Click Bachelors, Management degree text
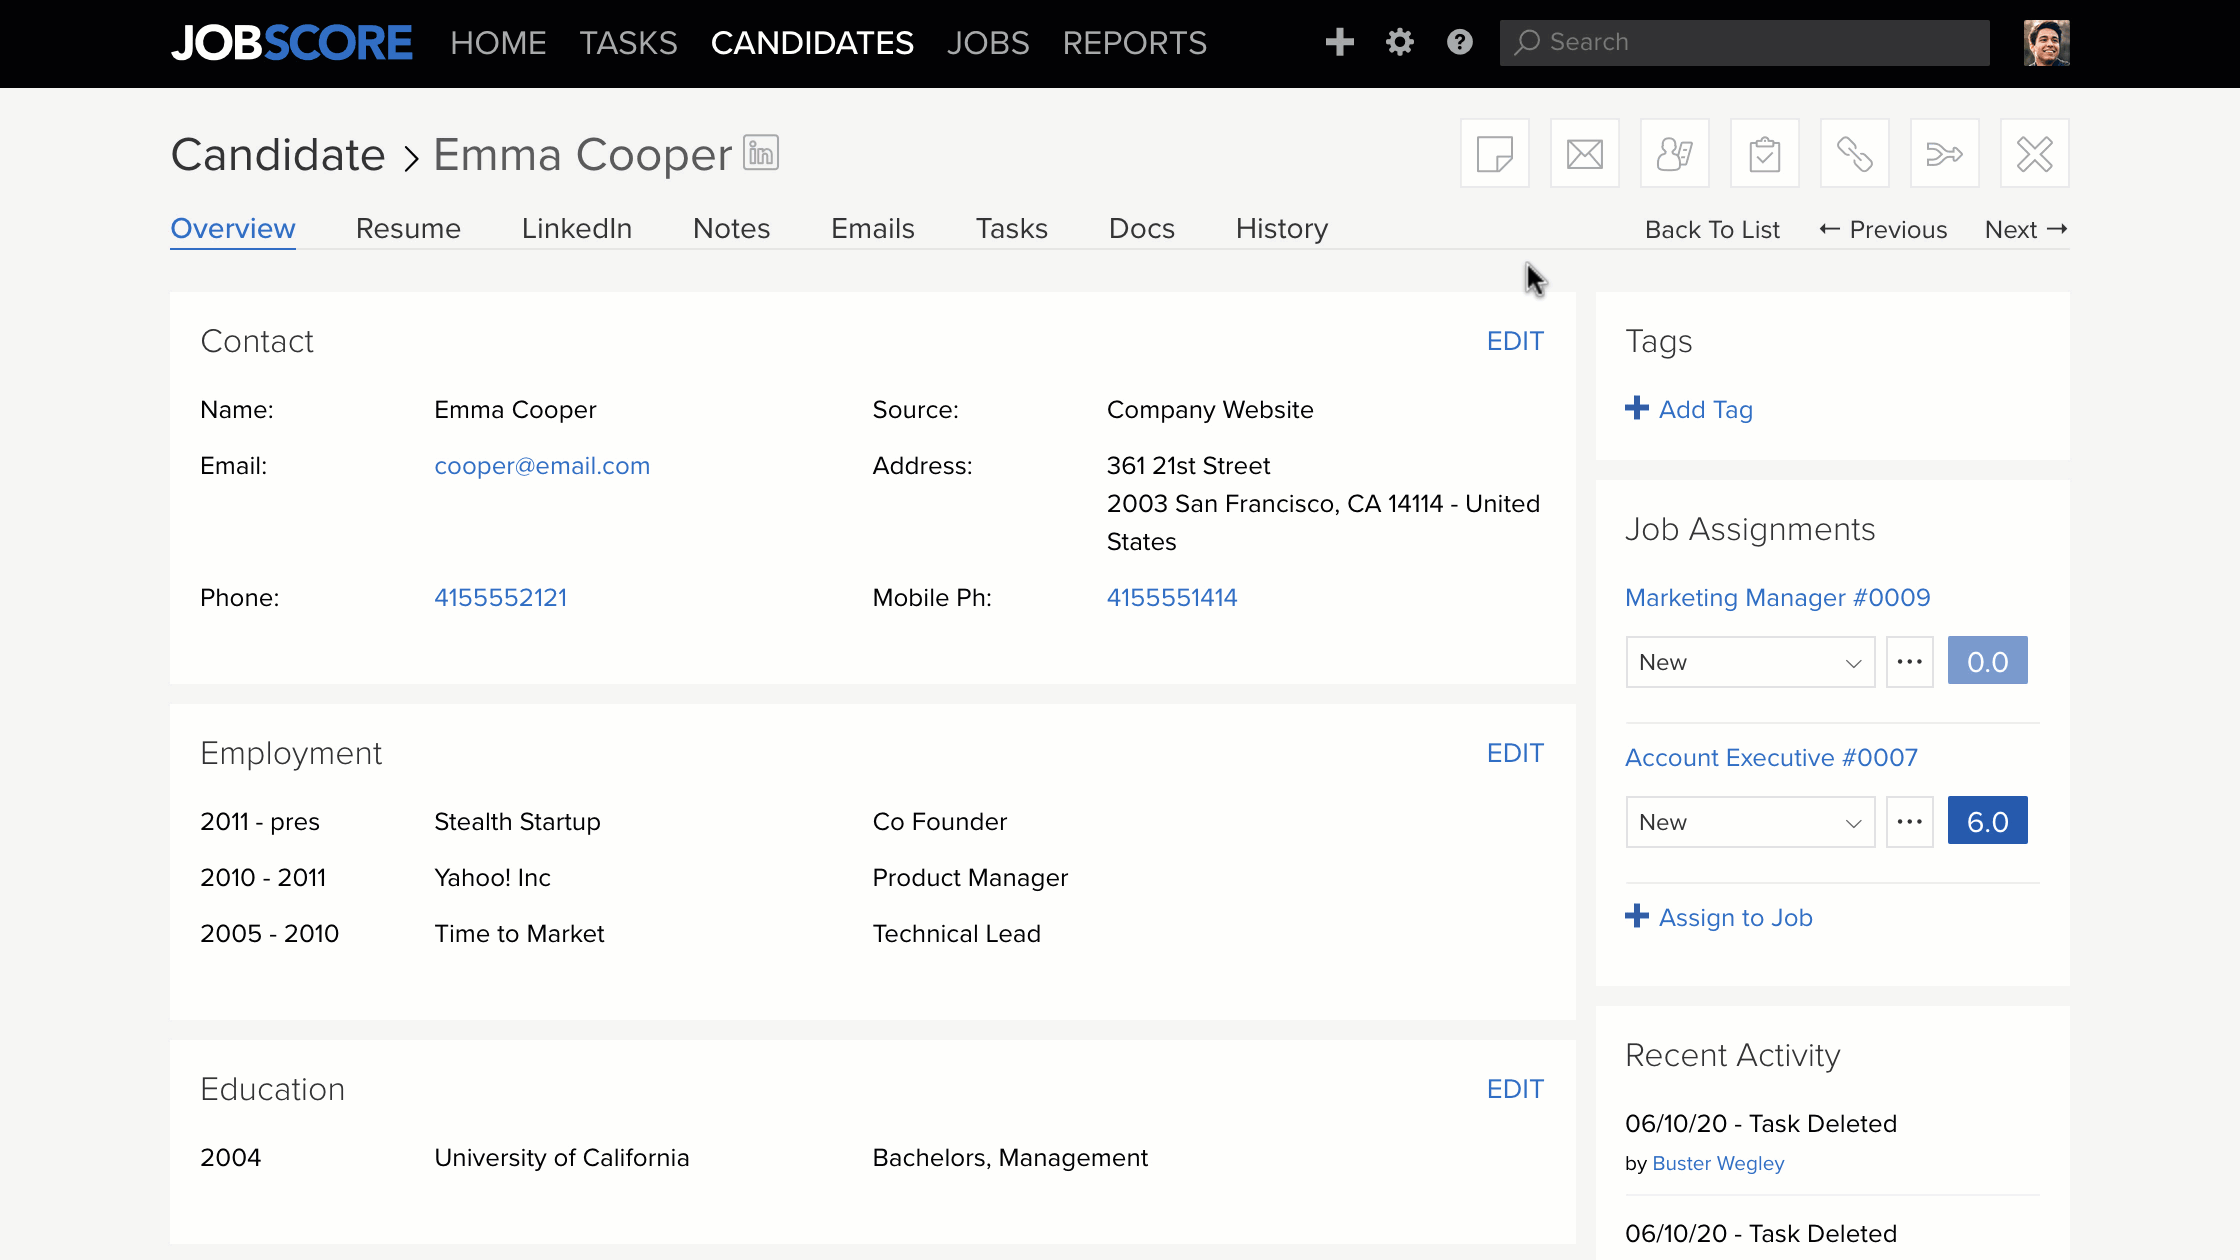The width and height of the screenshot is (2240, 1260). 1010,1158
